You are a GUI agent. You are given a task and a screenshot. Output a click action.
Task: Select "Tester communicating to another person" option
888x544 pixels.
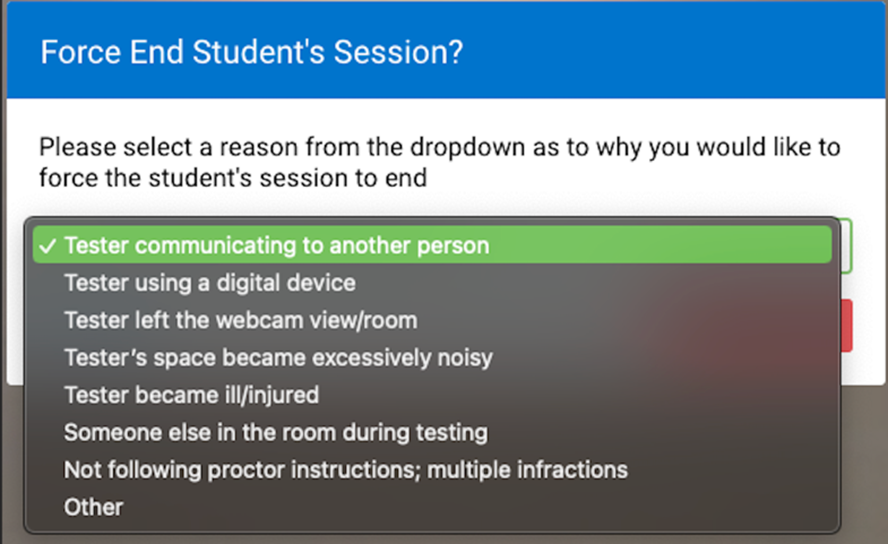click(432, 245)
